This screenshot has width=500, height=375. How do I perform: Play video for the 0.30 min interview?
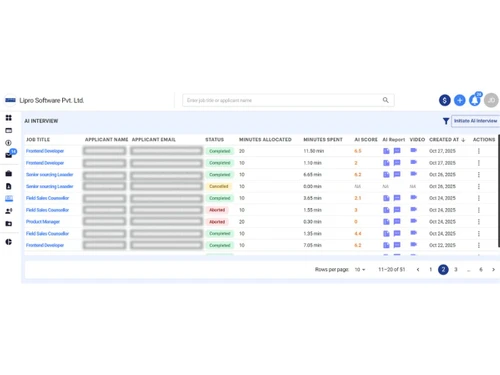[413, 221]
